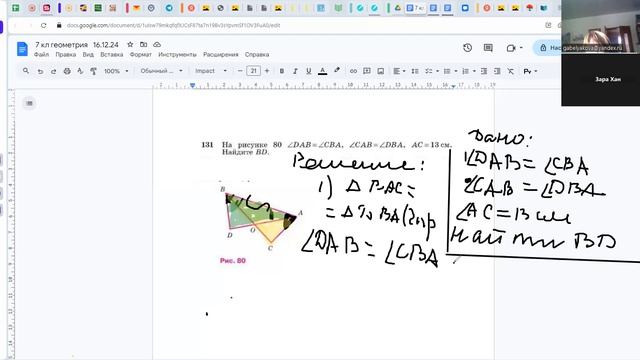Click the share access button

[548, 48]
